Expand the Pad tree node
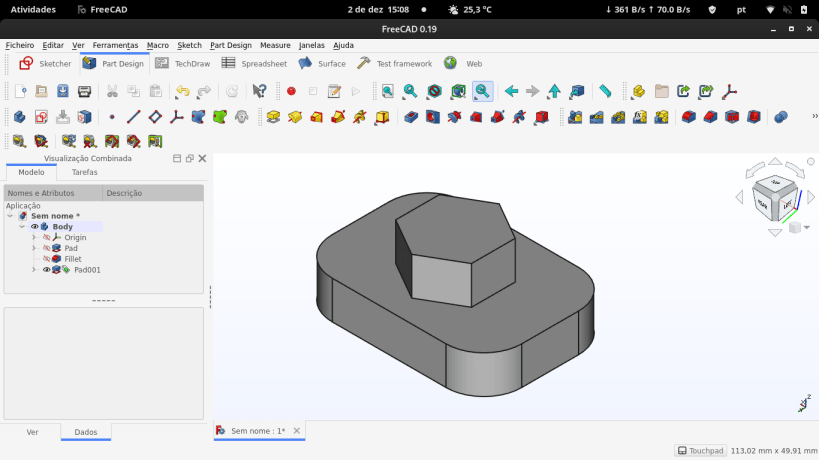Viewport: 819px width, 460px height. click(34, 248)
